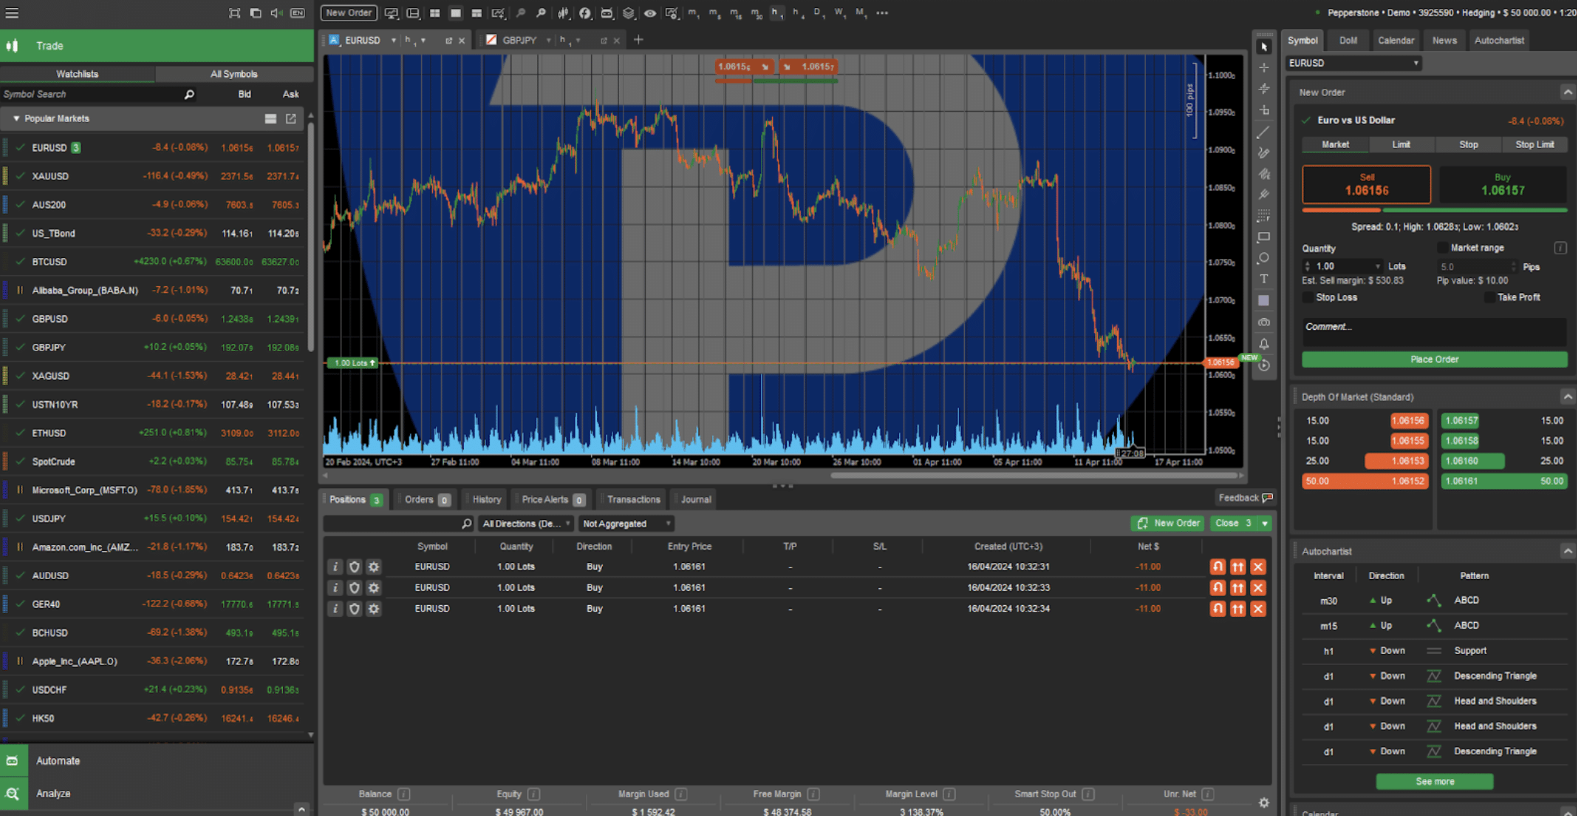1577x816 pixels.
Task: Click the green Place Order button
Action: [x=1434, y=359]
